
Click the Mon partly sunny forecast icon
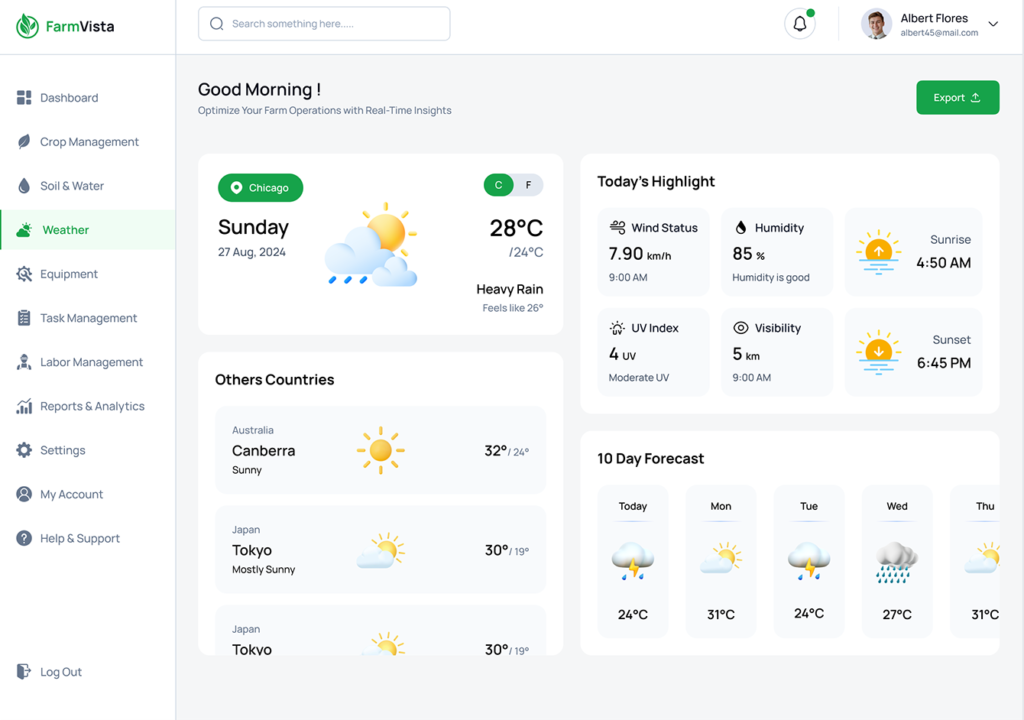point(721,557)
